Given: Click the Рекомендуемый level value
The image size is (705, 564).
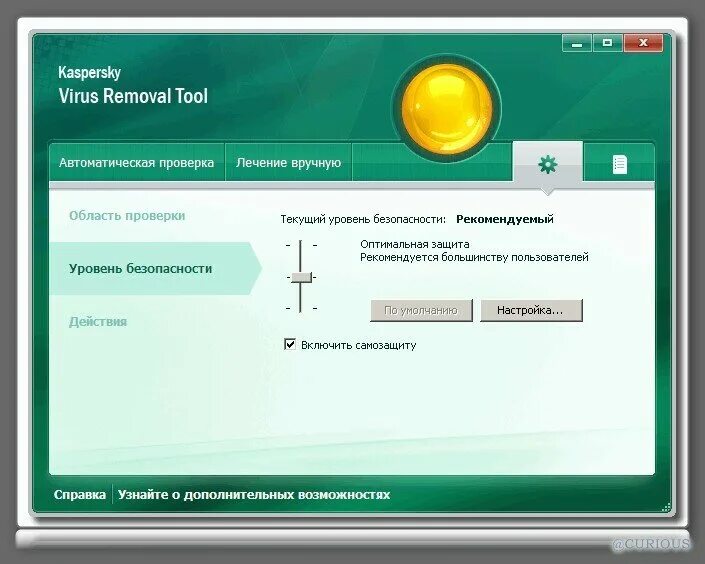Looking at the screenshot, I should 504,219.
